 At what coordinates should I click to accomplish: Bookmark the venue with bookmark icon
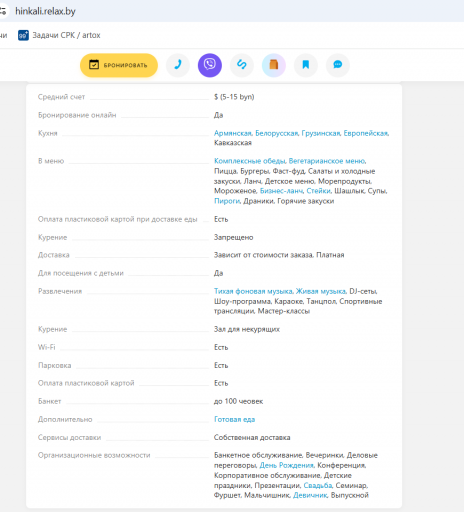tap(306, 65)
